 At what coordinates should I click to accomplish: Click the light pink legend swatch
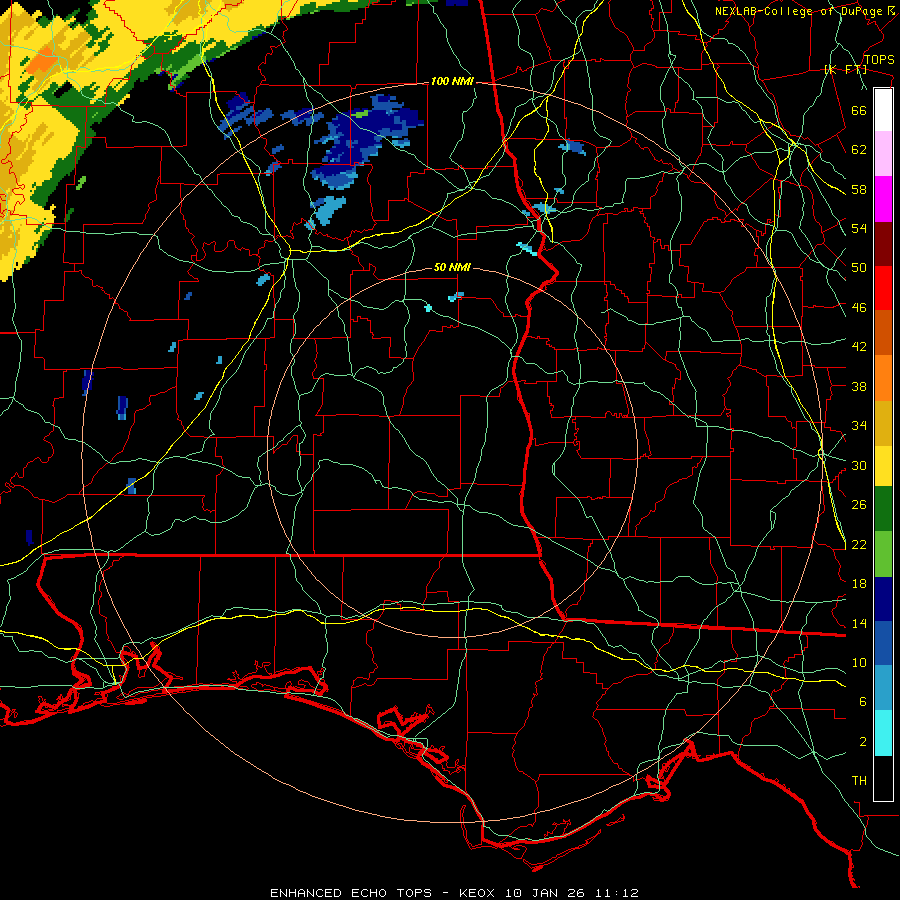883,154
